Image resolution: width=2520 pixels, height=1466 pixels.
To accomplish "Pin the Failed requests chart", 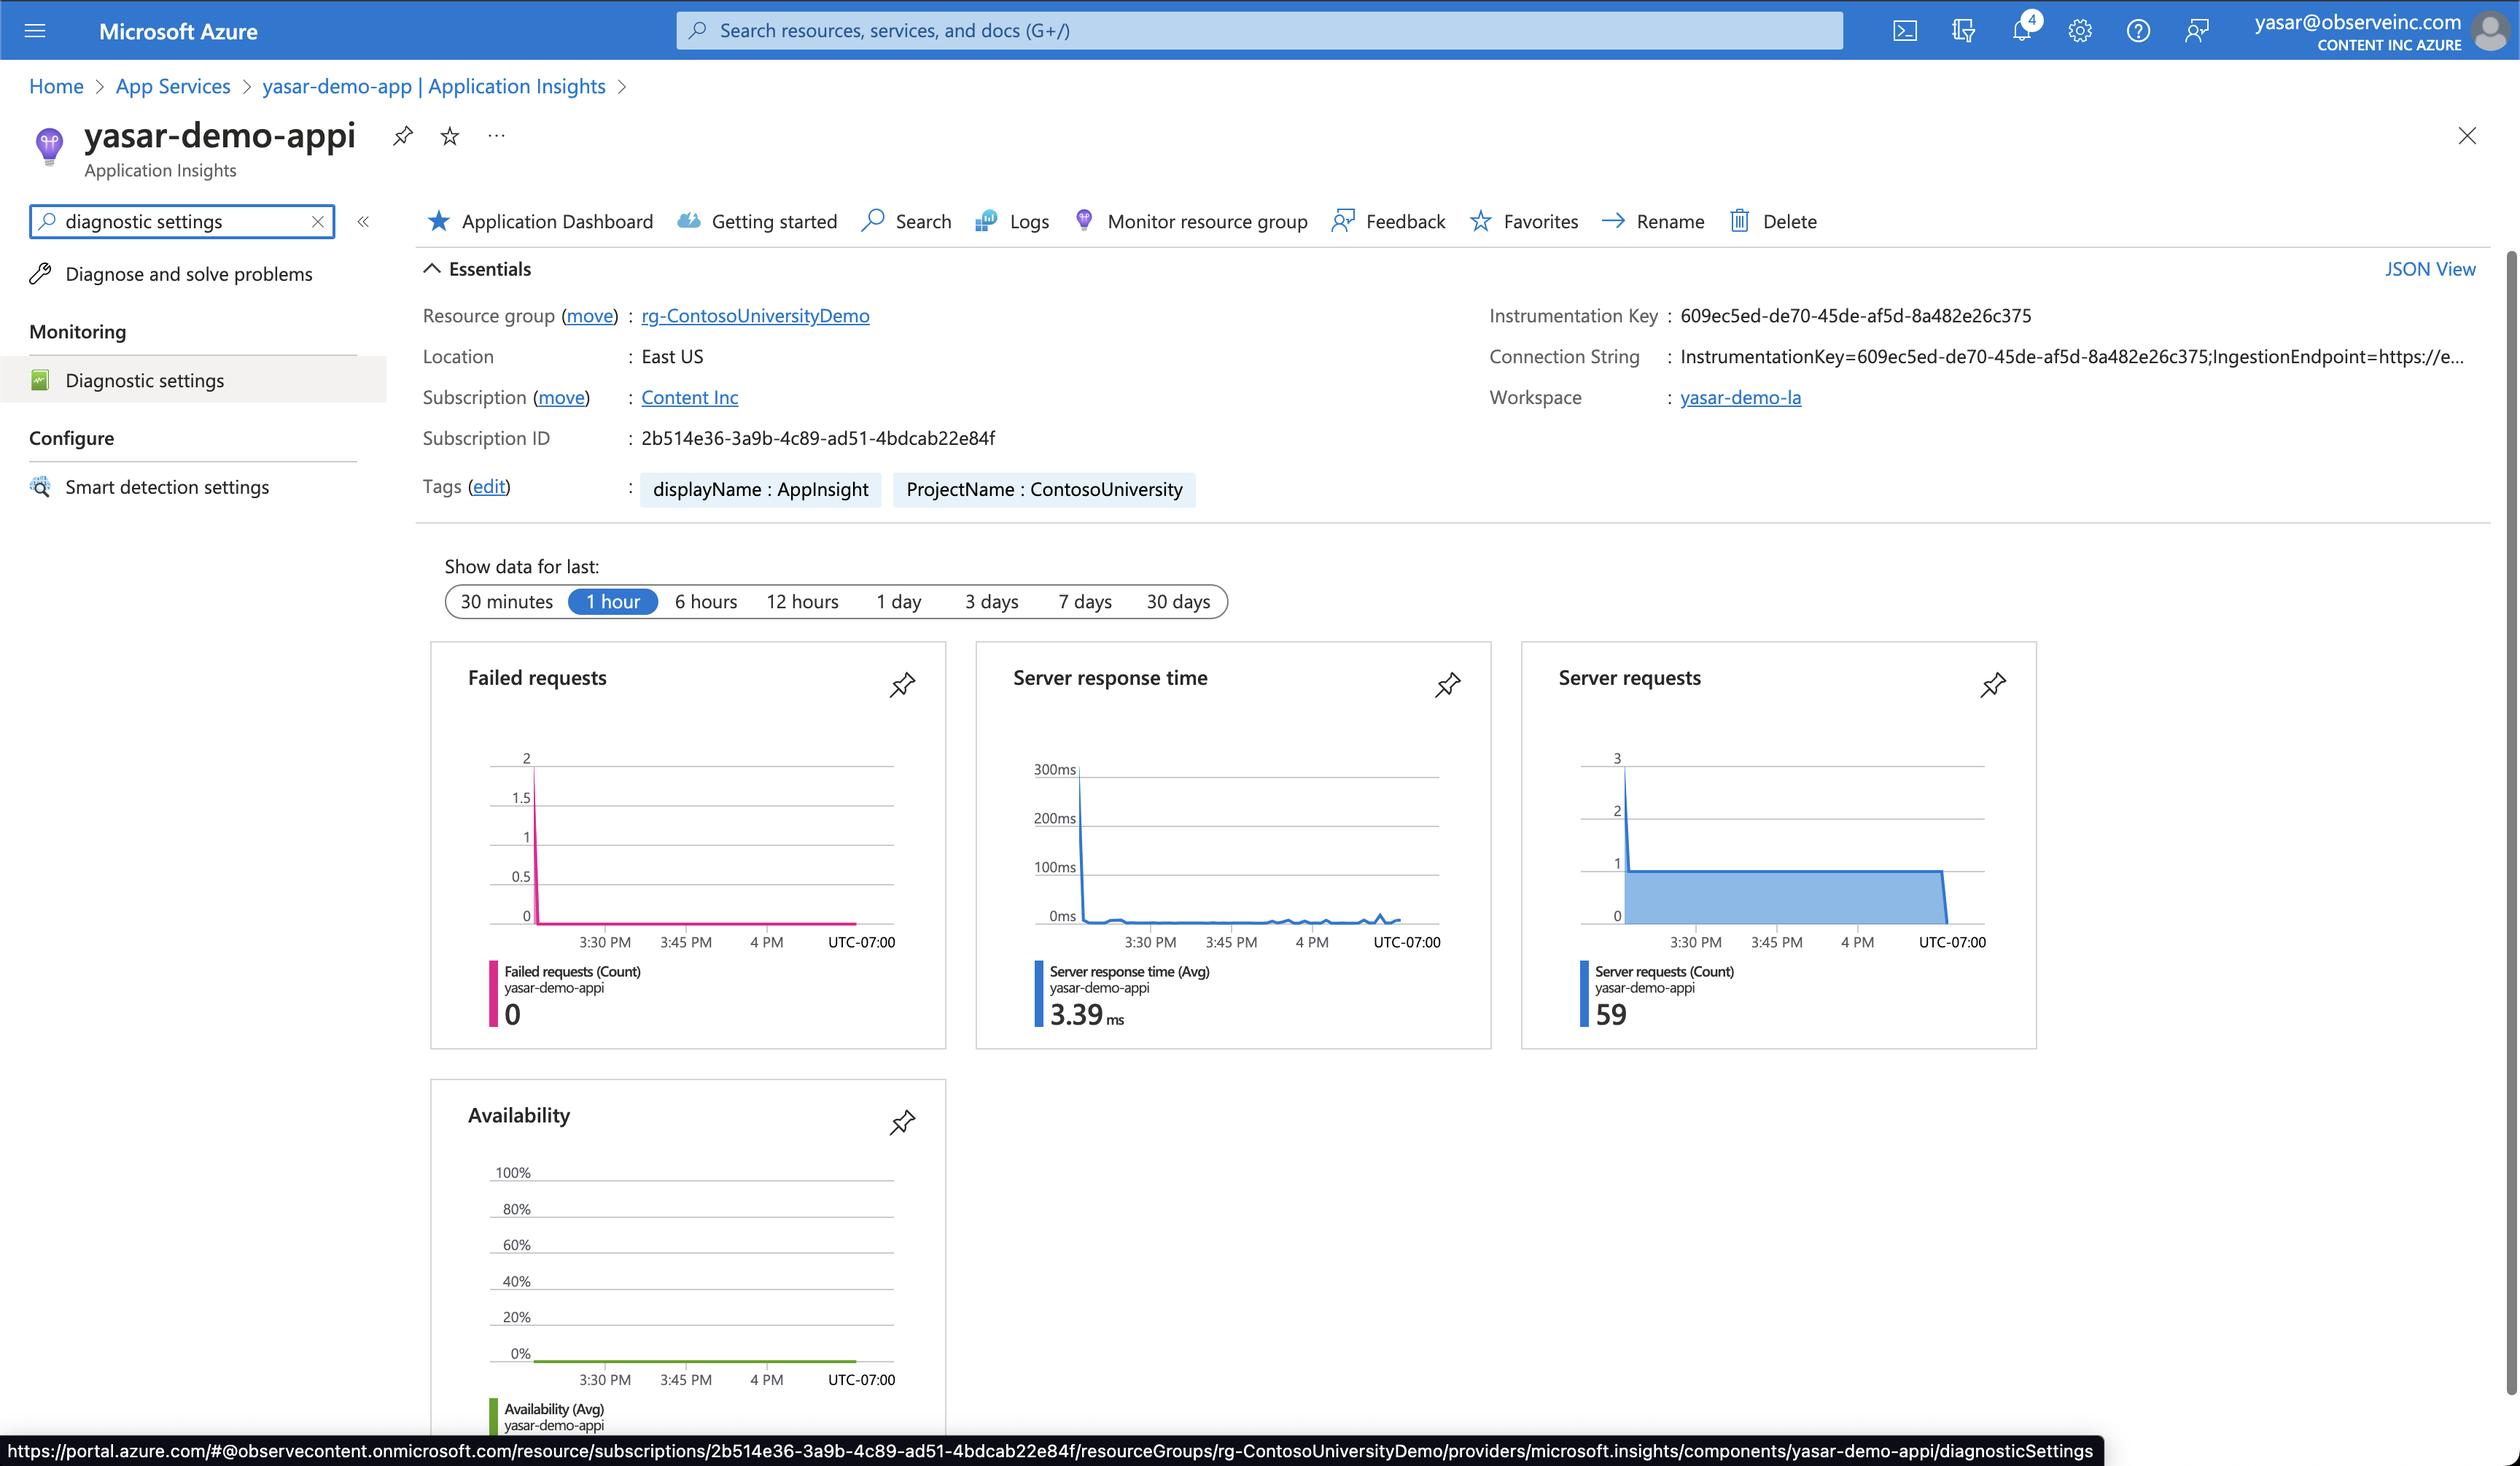I will [x=902, y=684].
